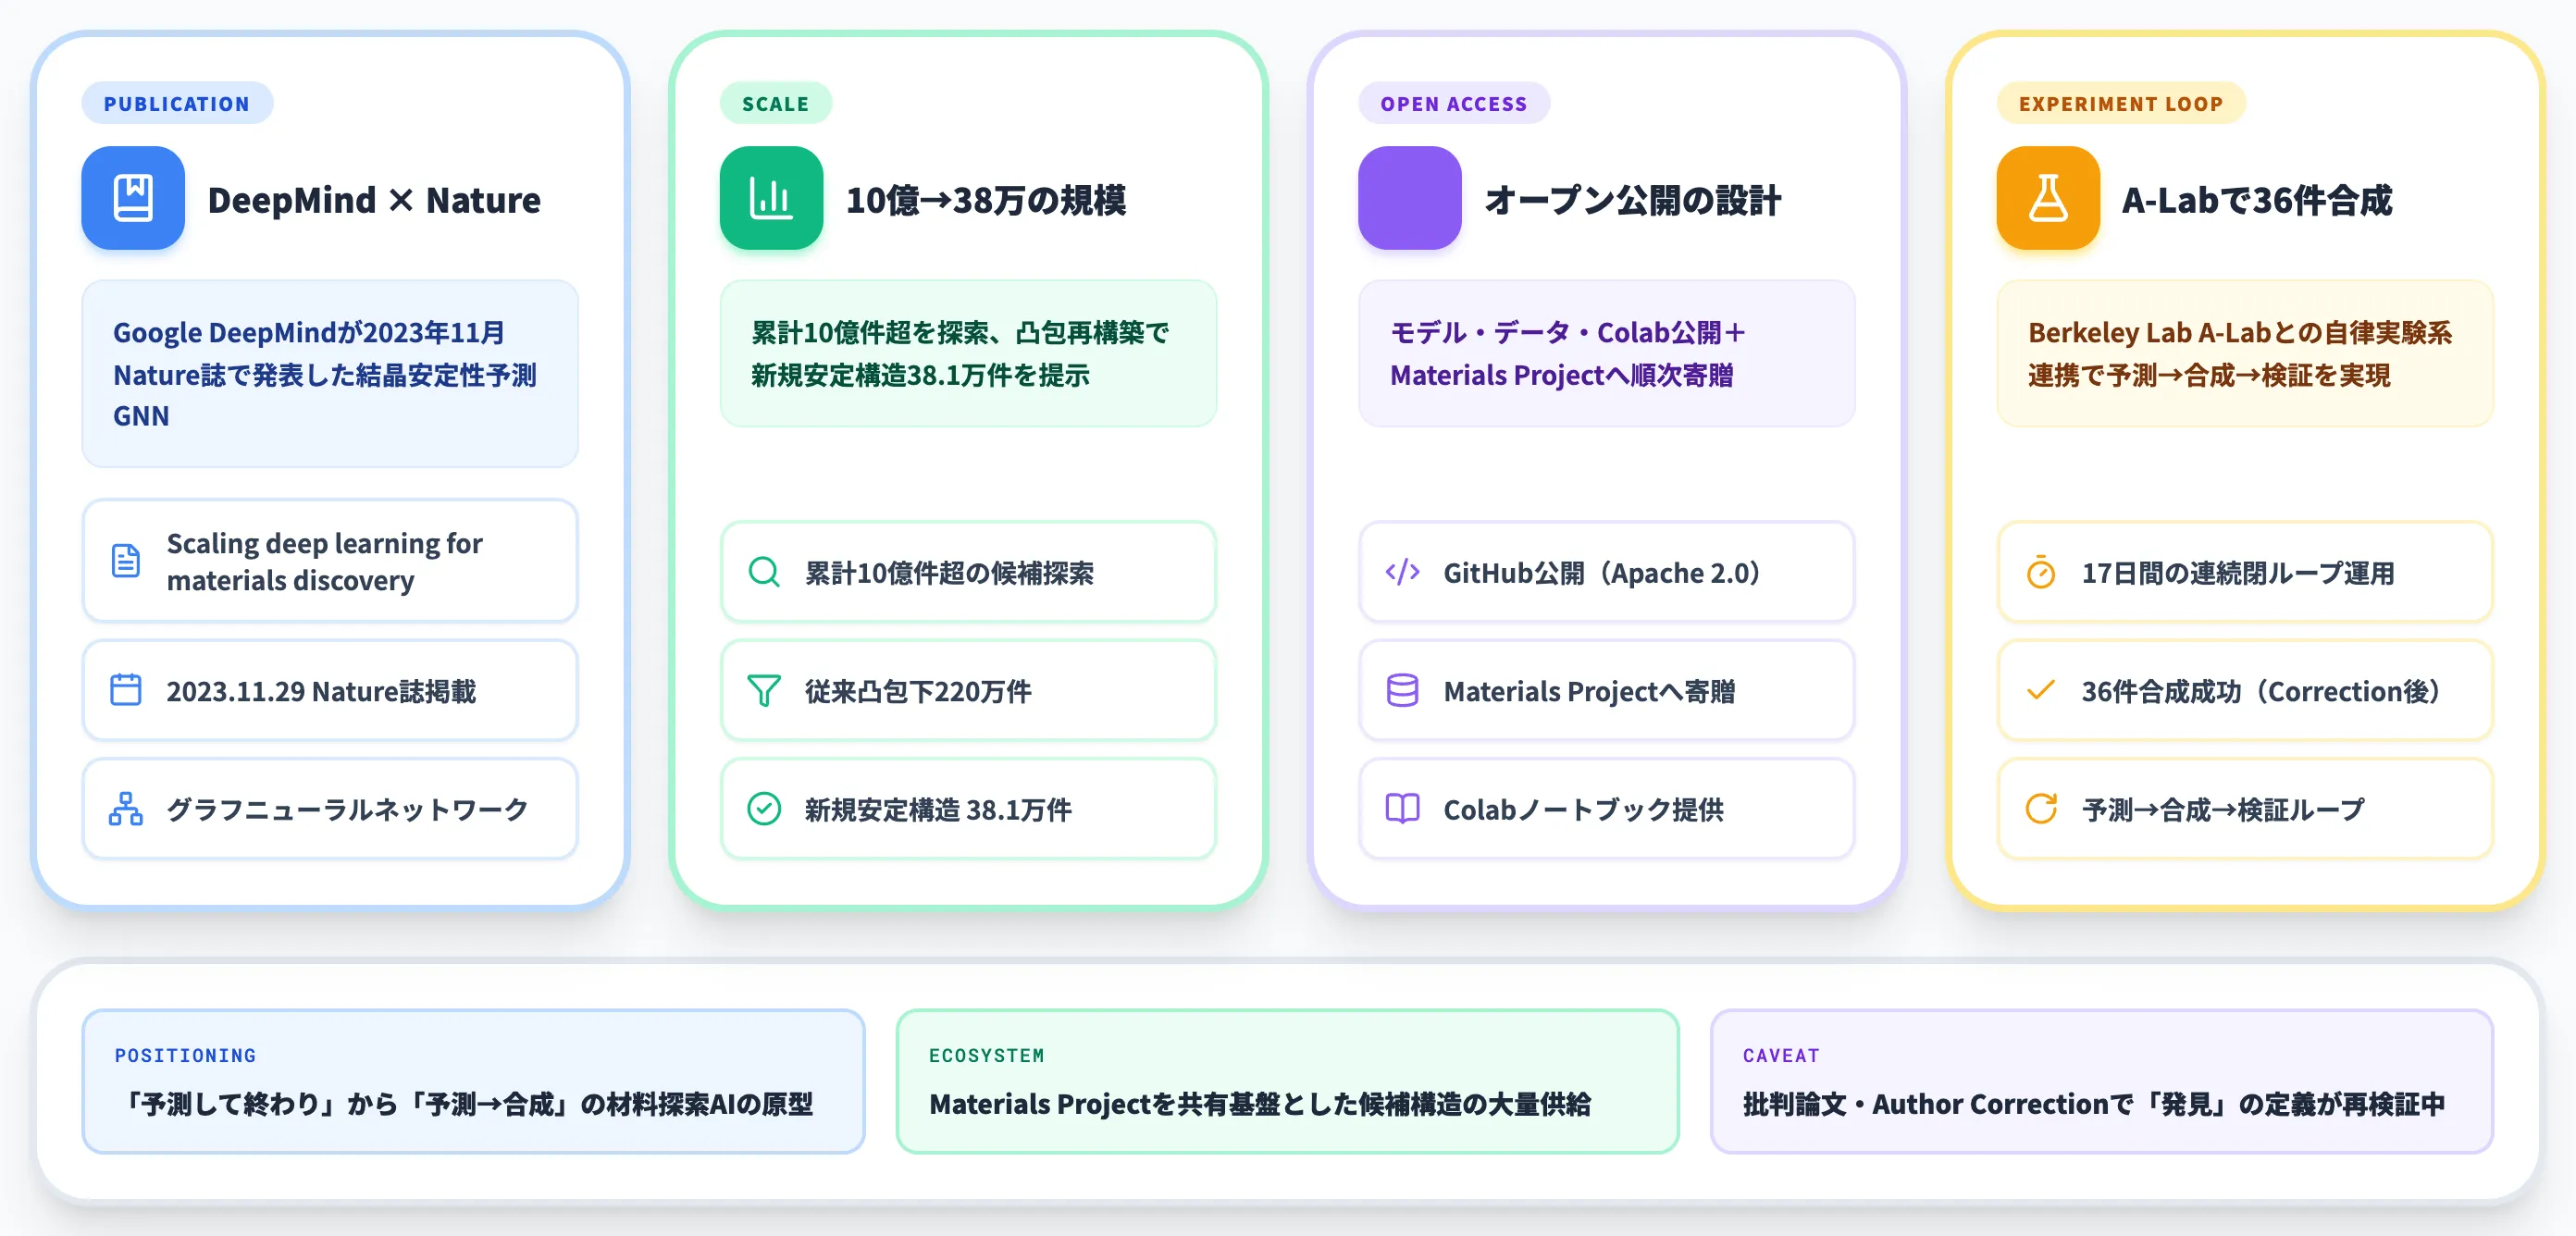This screenshot has height=1236, width=2576.
Task: Click the A-Labで36件合成 heading
Action: tap(2257, 200)
